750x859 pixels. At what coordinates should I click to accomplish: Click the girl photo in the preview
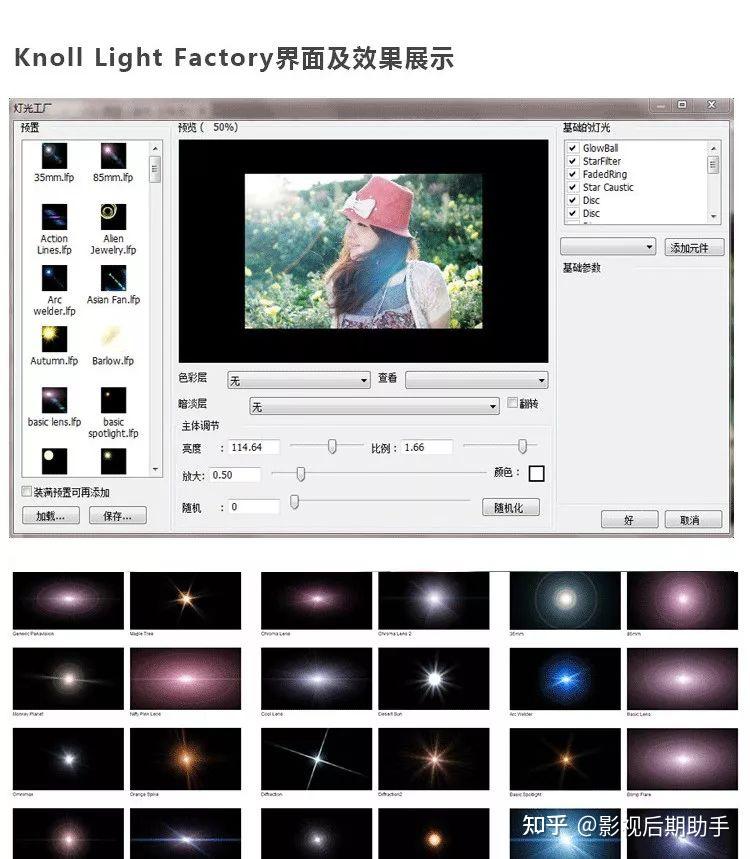[x=363, y=251]
